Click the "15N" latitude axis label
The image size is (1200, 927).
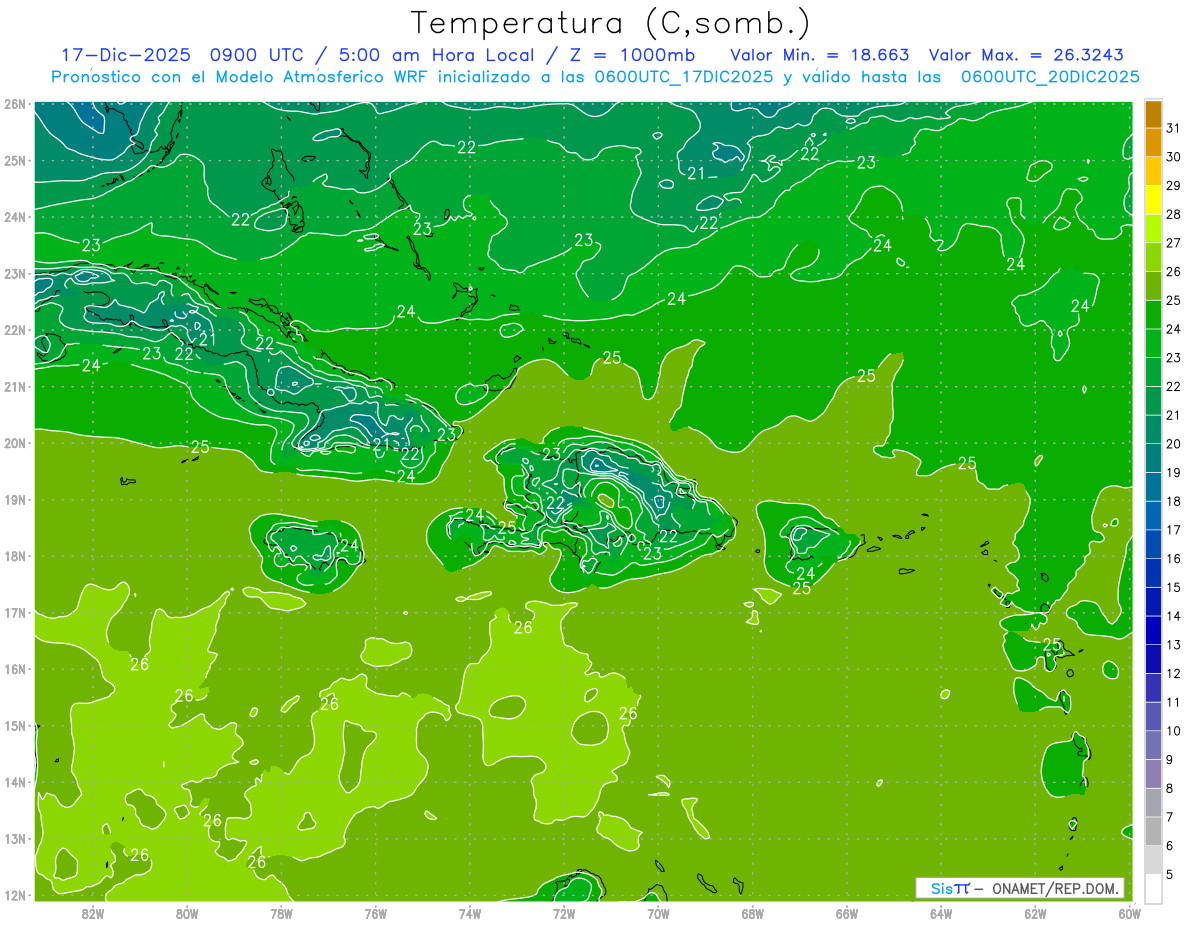14,725
